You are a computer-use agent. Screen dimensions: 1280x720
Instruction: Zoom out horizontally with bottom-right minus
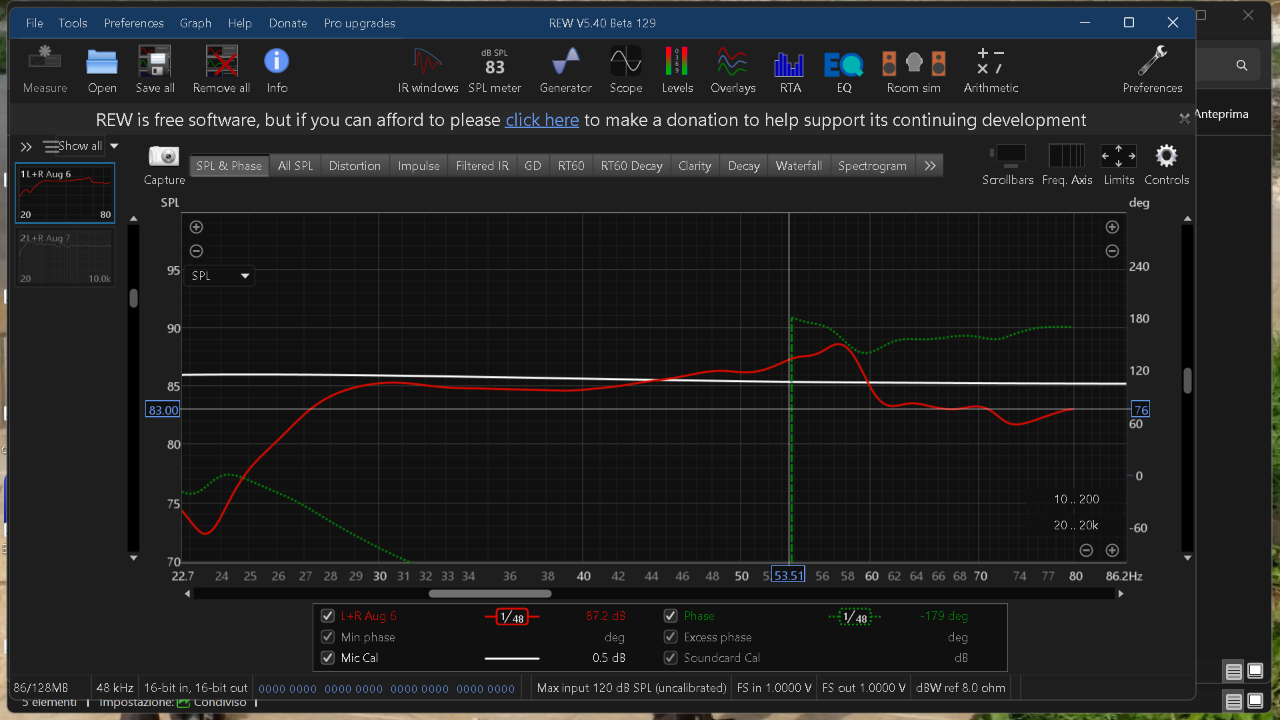[x=1086, y=550]
